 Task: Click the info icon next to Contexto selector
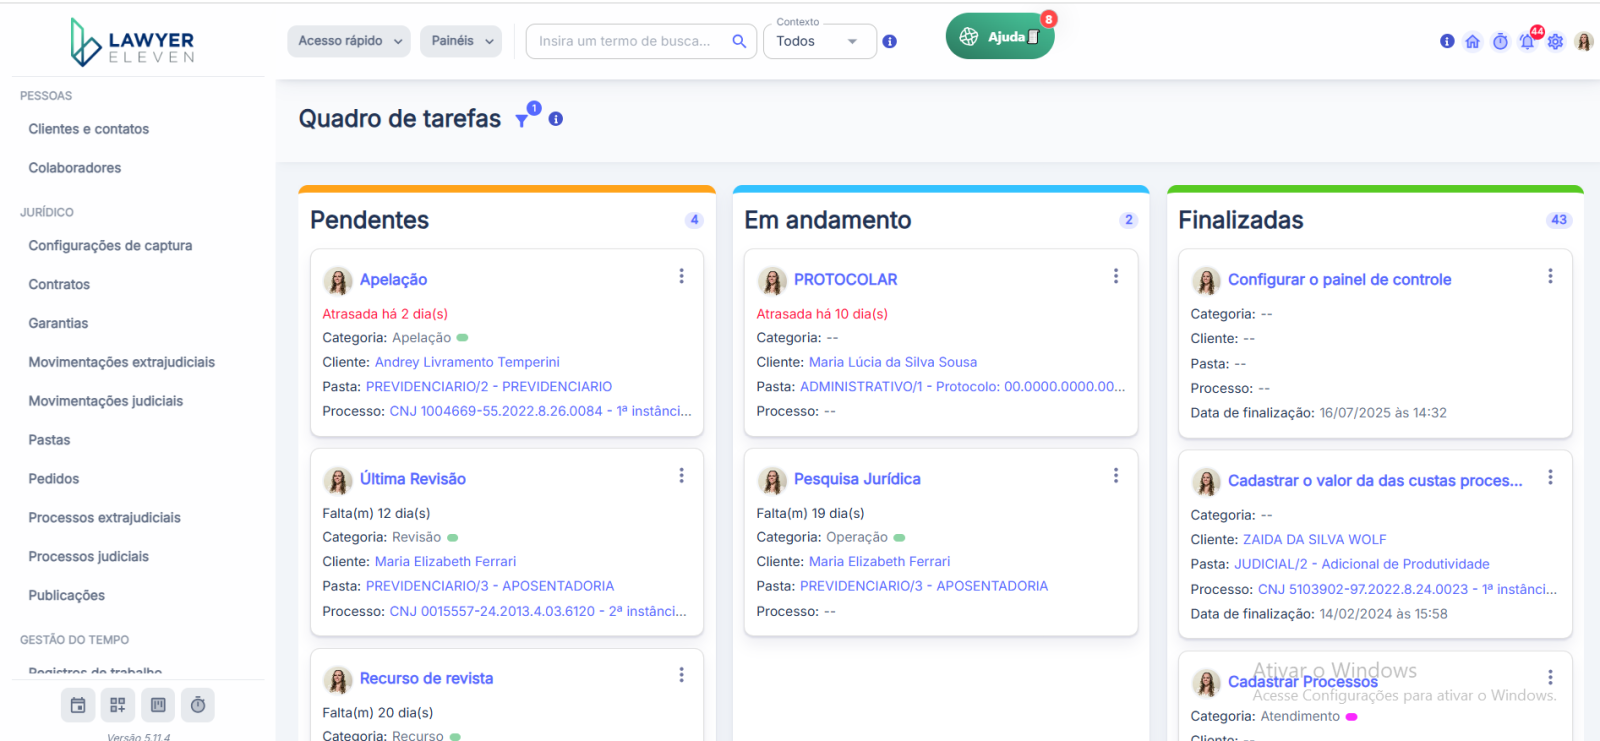(890, 42)
